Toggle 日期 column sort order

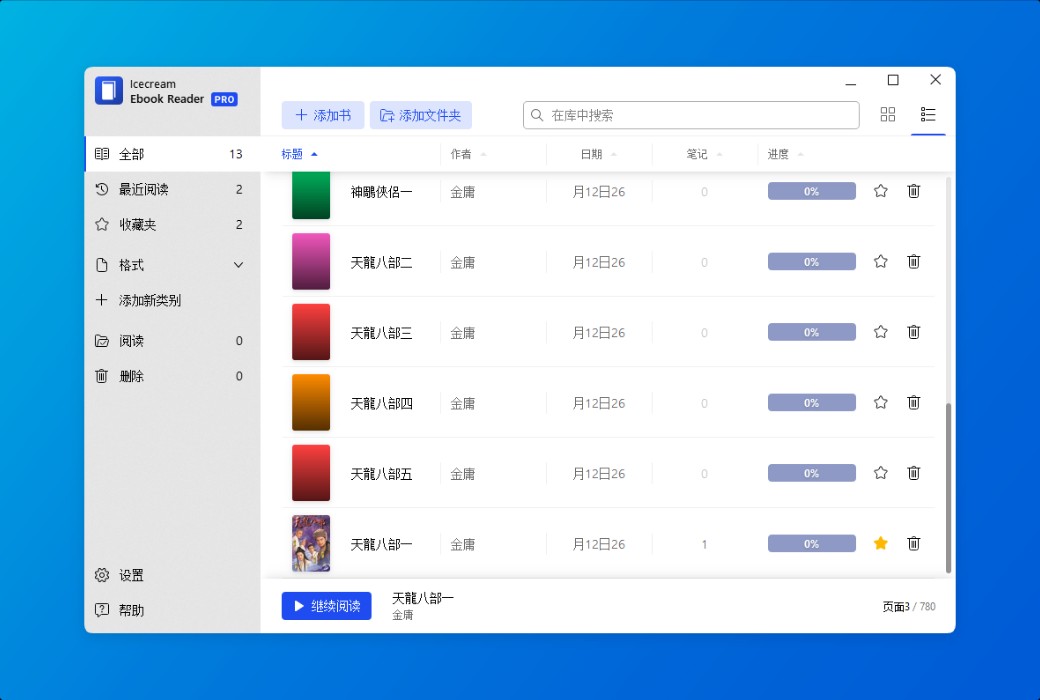pos(593,153)
